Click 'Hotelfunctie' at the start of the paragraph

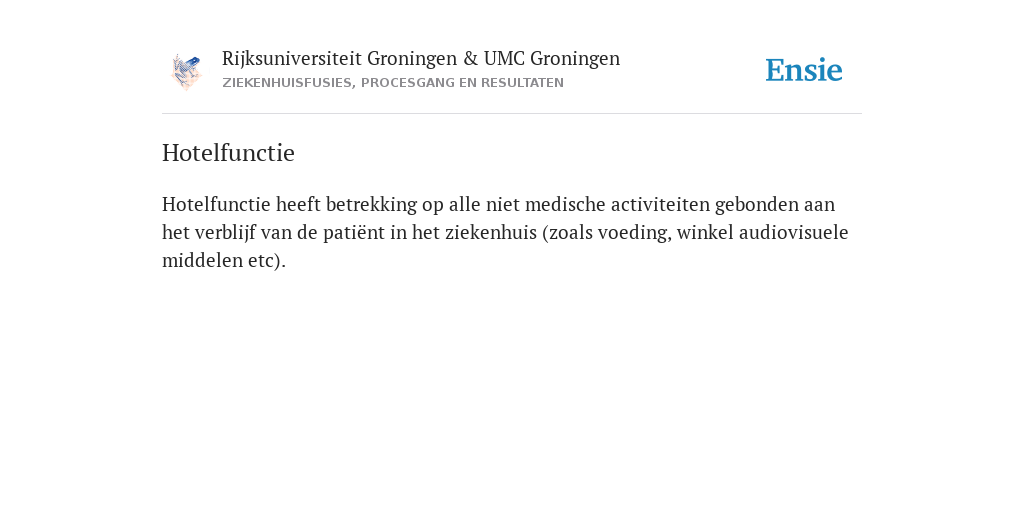pos(216,204)
